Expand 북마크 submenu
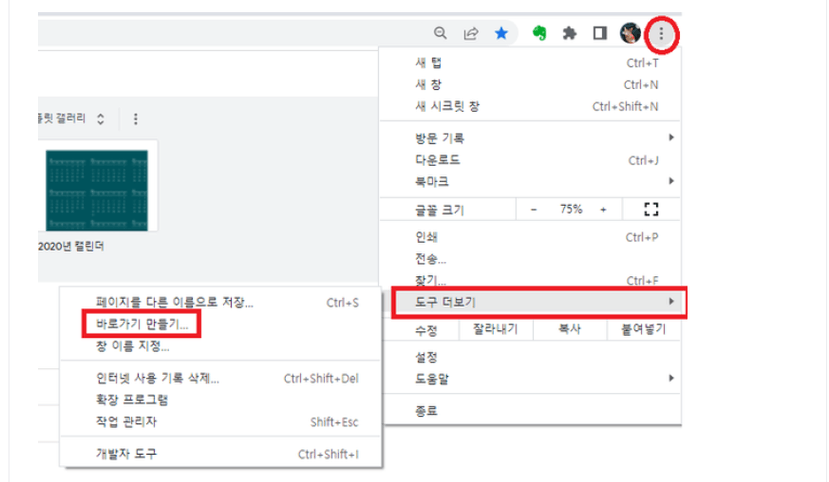 (x=530, y=181)
